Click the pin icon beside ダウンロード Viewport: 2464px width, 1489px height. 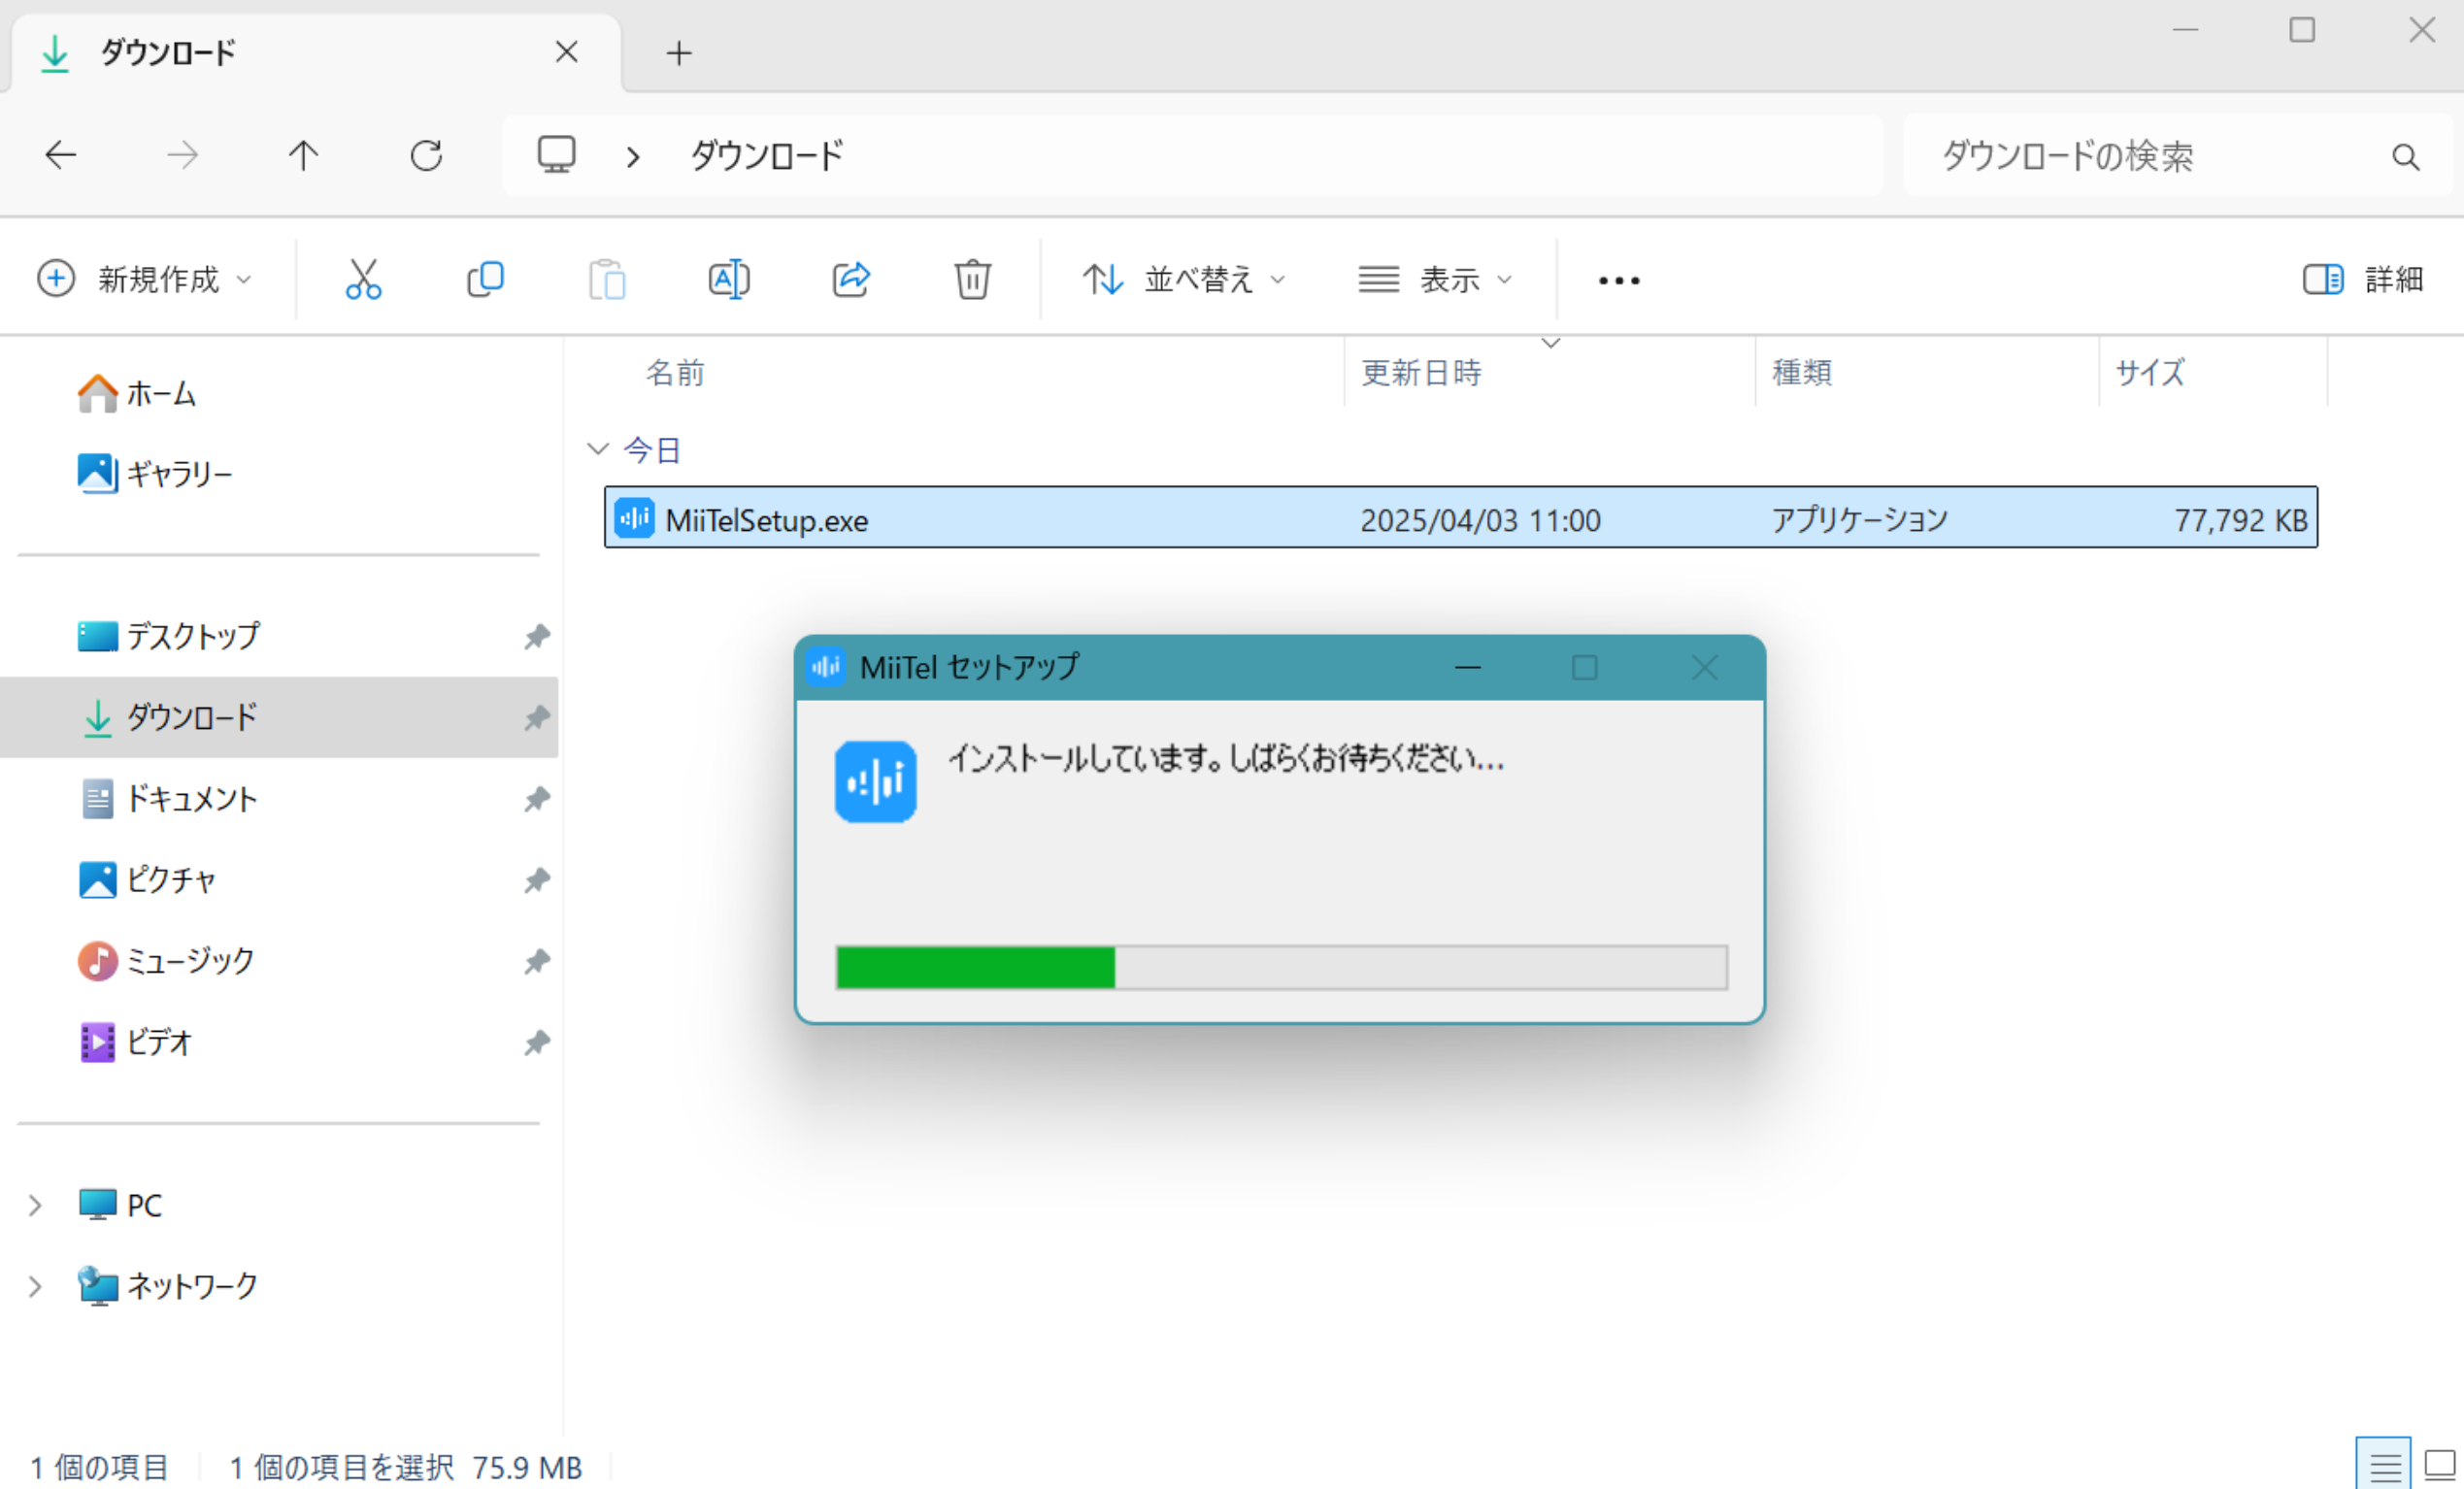(x=537, y=717)
